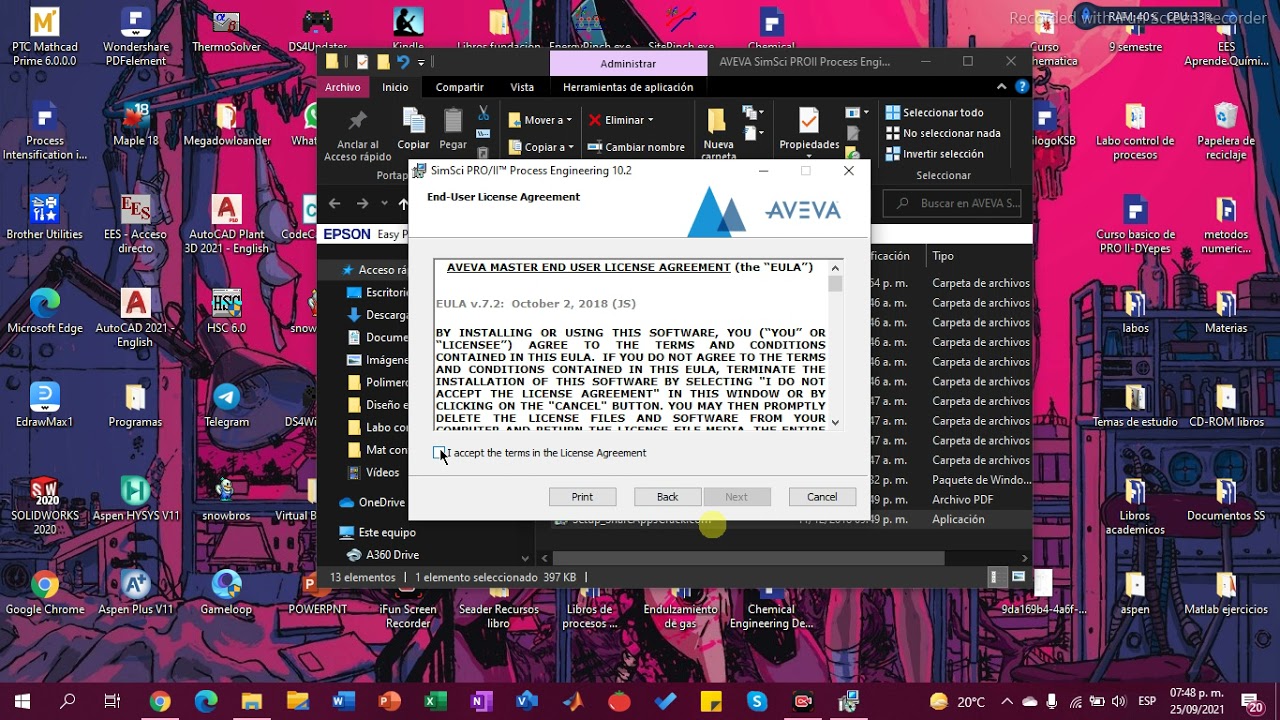Click Seleccionar todo in ribbon

click(934, 113)
